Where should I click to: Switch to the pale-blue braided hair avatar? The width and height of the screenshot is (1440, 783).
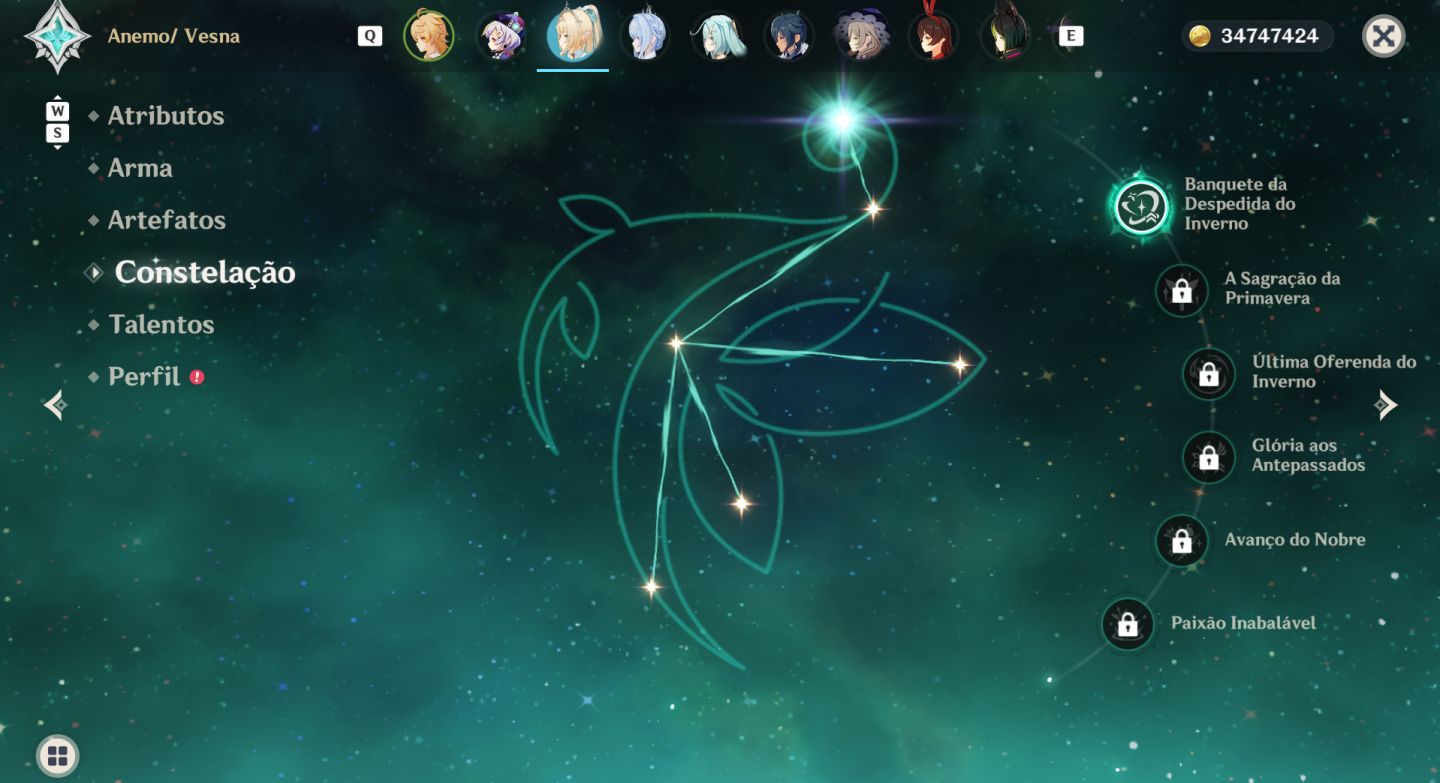pyautogui.click(x=645, y=36)
